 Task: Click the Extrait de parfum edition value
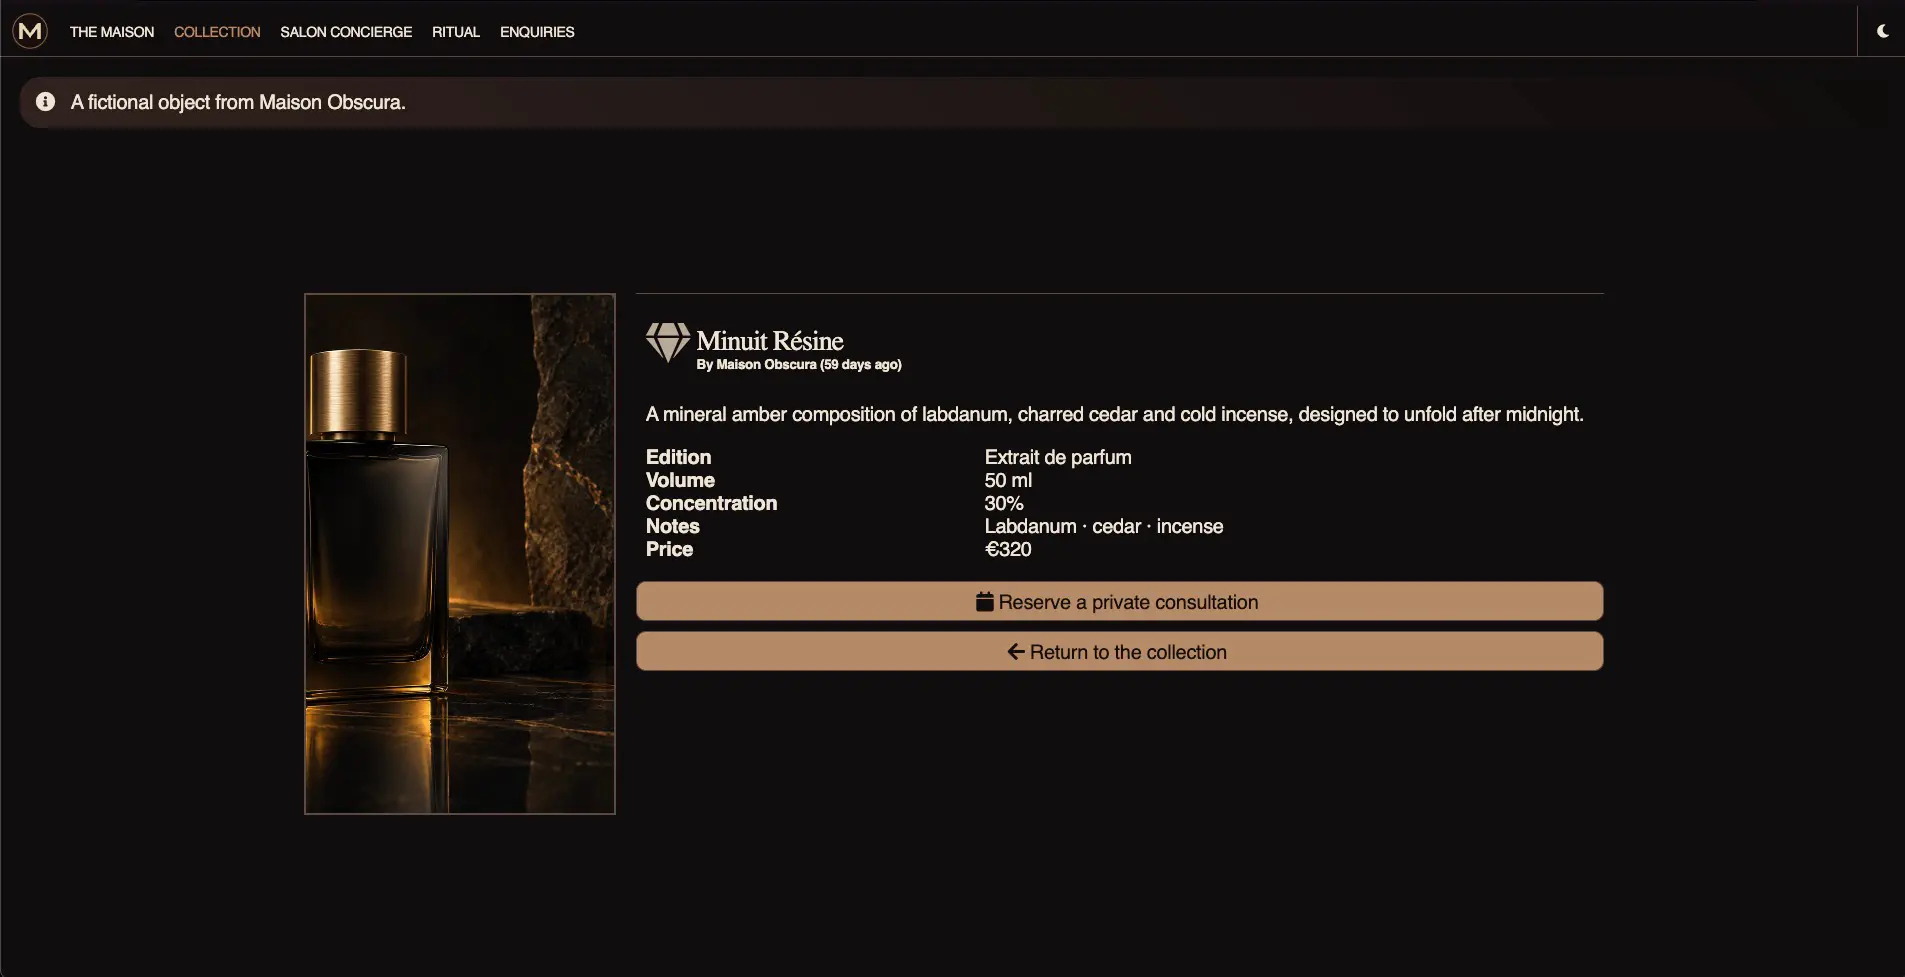(1058, 457)
